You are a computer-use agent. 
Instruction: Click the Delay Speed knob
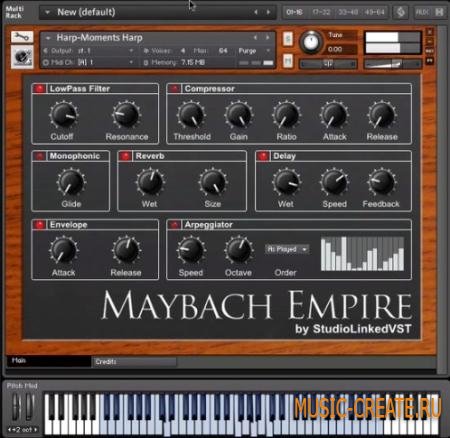coord(334,182)
